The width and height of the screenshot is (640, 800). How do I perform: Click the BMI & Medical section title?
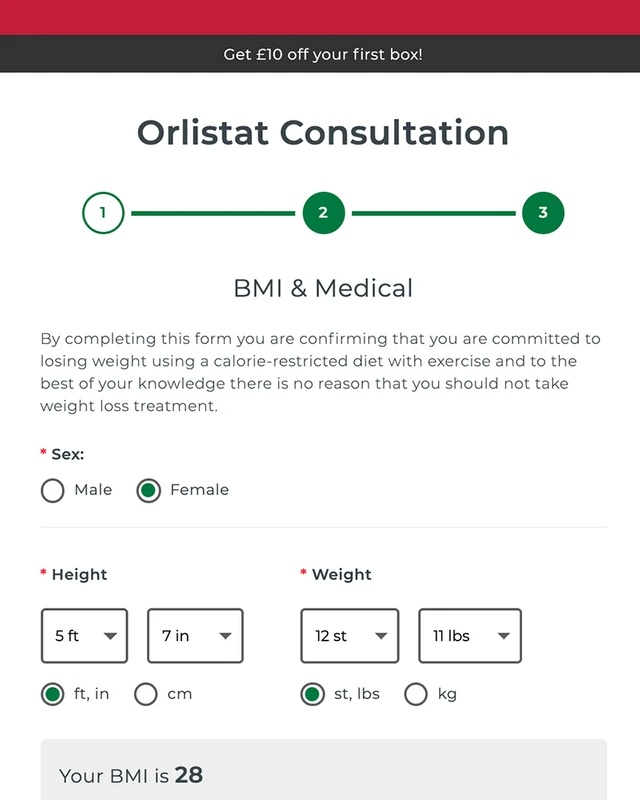[x=323, y=288]
